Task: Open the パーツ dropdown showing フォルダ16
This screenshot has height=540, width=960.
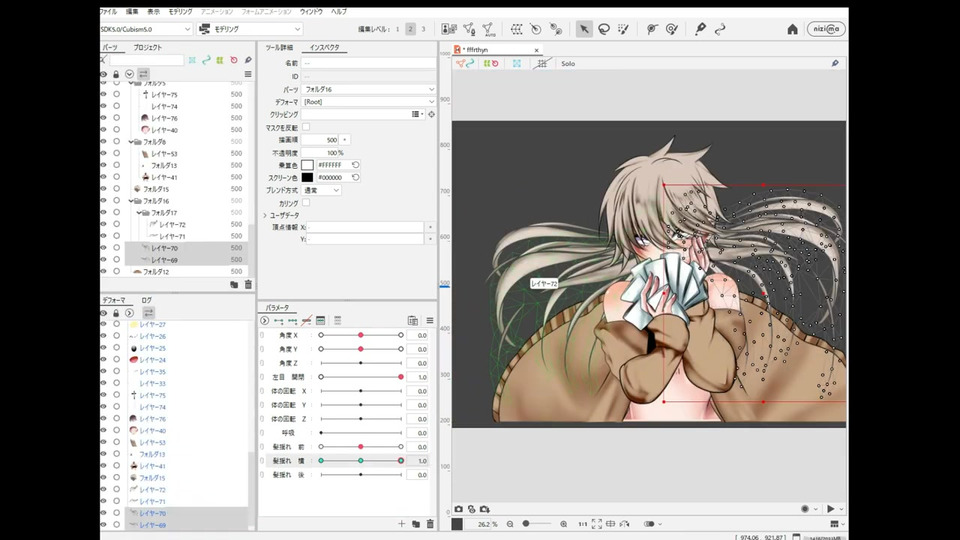Action: 369,89
